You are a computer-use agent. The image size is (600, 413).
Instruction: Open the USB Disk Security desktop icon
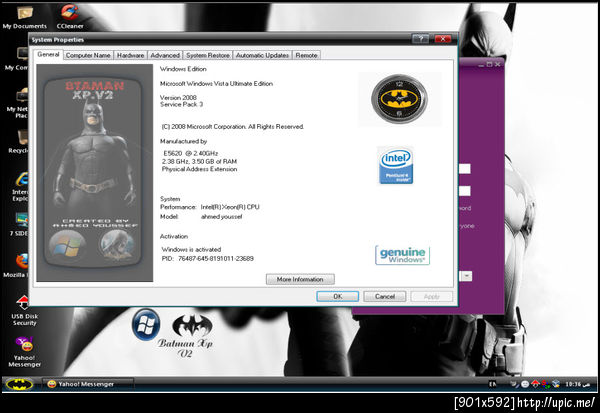(24, 310)
